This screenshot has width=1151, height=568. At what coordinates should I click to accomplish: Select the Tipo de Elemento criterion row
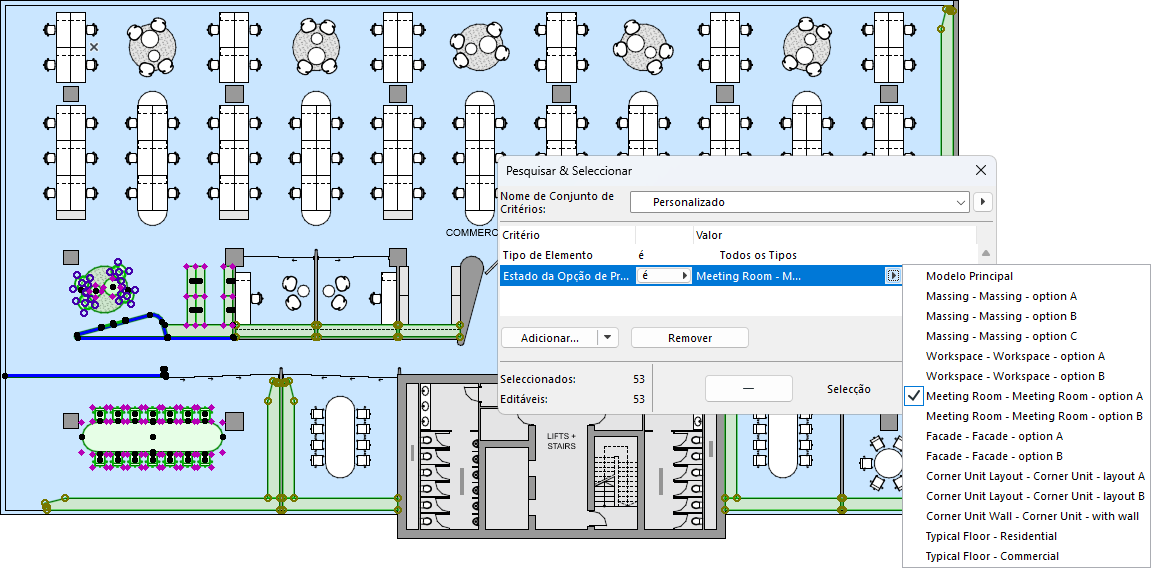738,255
